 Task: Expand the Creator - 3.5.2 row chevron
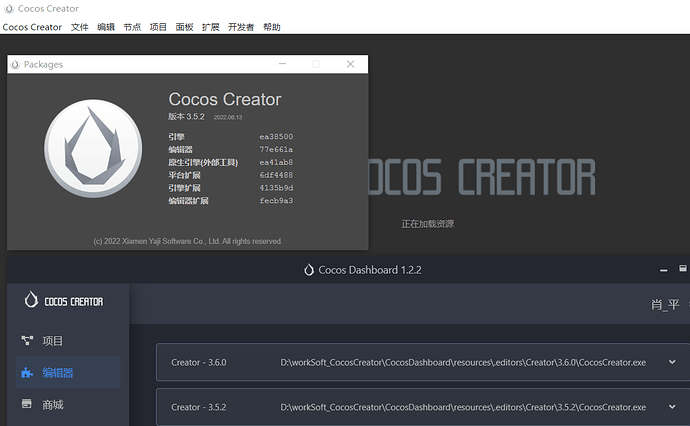coord(672,407)
